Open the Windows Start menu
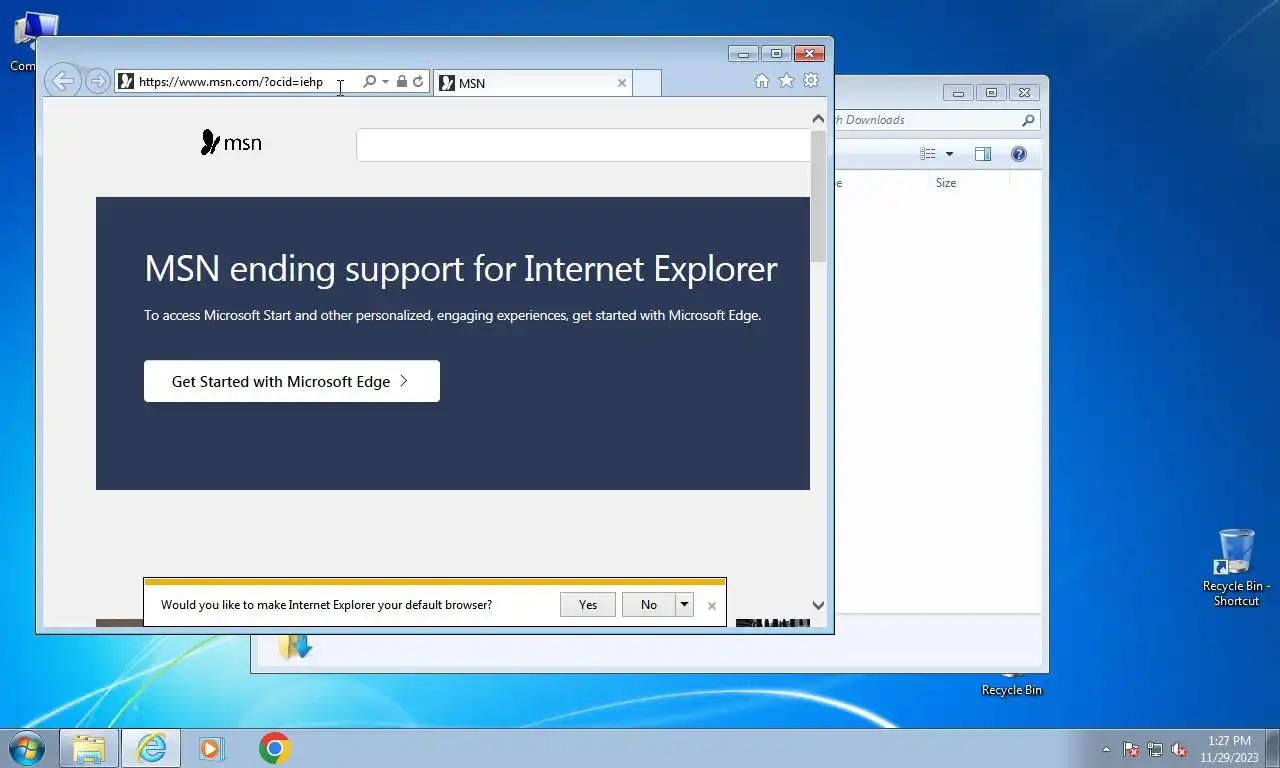Viewport: 1280px width, 768px height. pos(26,748)
